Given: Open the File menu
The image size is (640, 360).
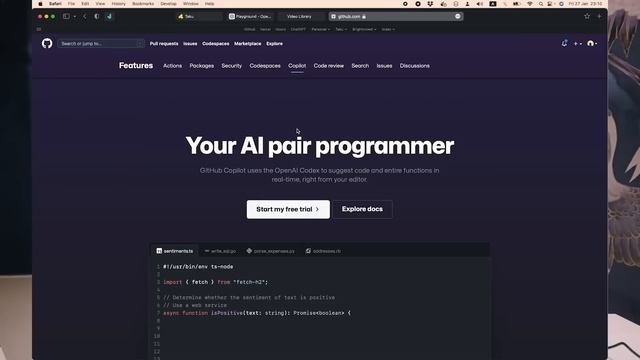Looking at the screenshot, I should click(71, 4).
